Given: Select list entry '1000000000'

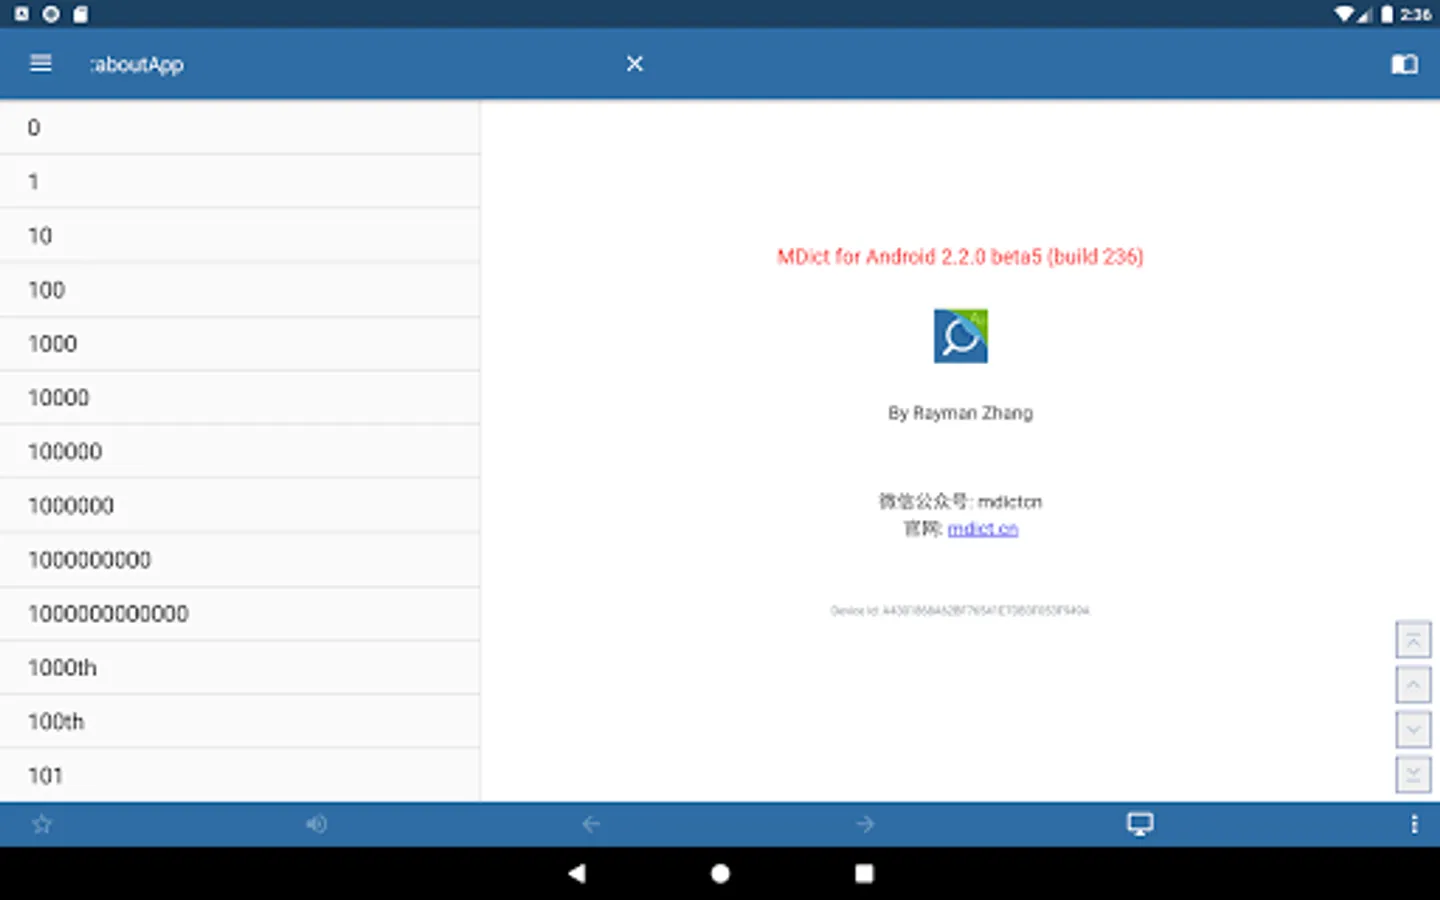Looking at the screenshot, I should (240, 560).
